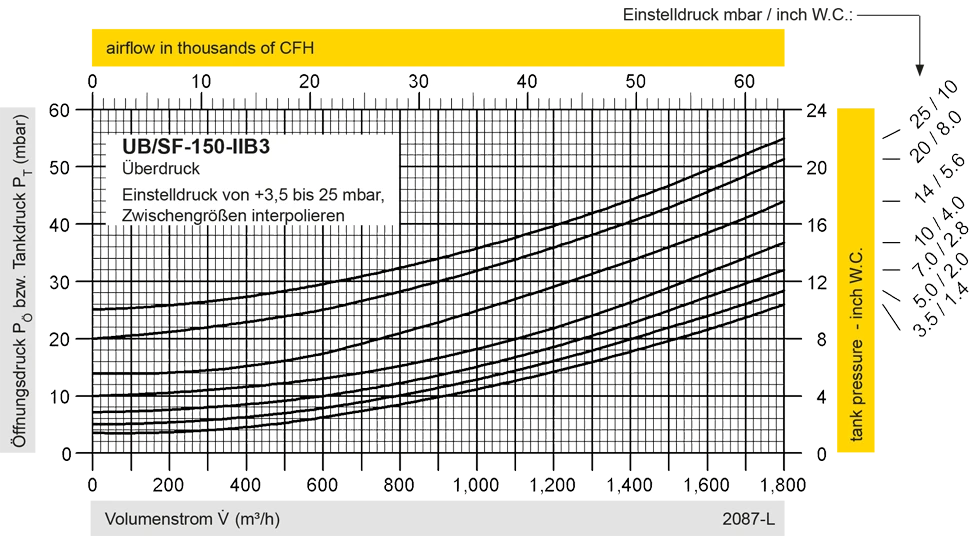Click the 1,000 tick on the bottom axis

point(476,484)
